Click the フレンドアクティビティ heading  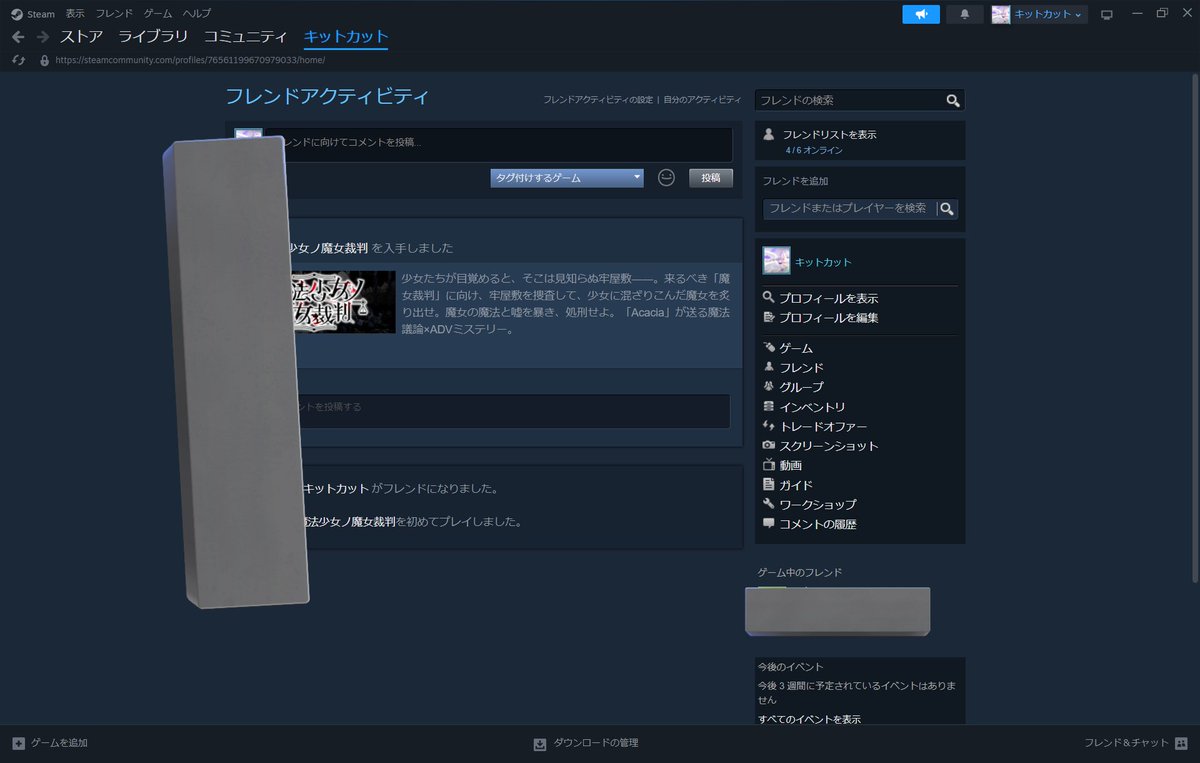pos(326,97)
